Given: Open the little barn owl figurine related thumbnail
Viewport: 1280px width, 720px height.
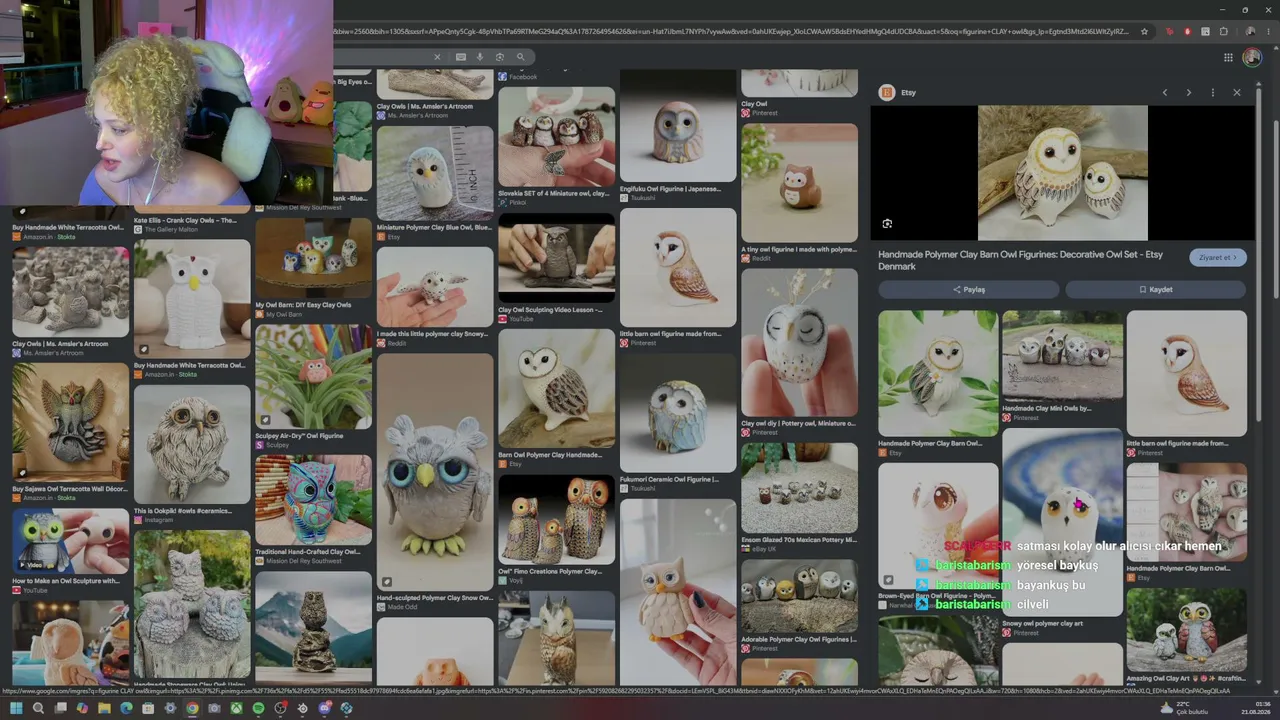Looking at the screenshot, I should tap(1187, 372).
